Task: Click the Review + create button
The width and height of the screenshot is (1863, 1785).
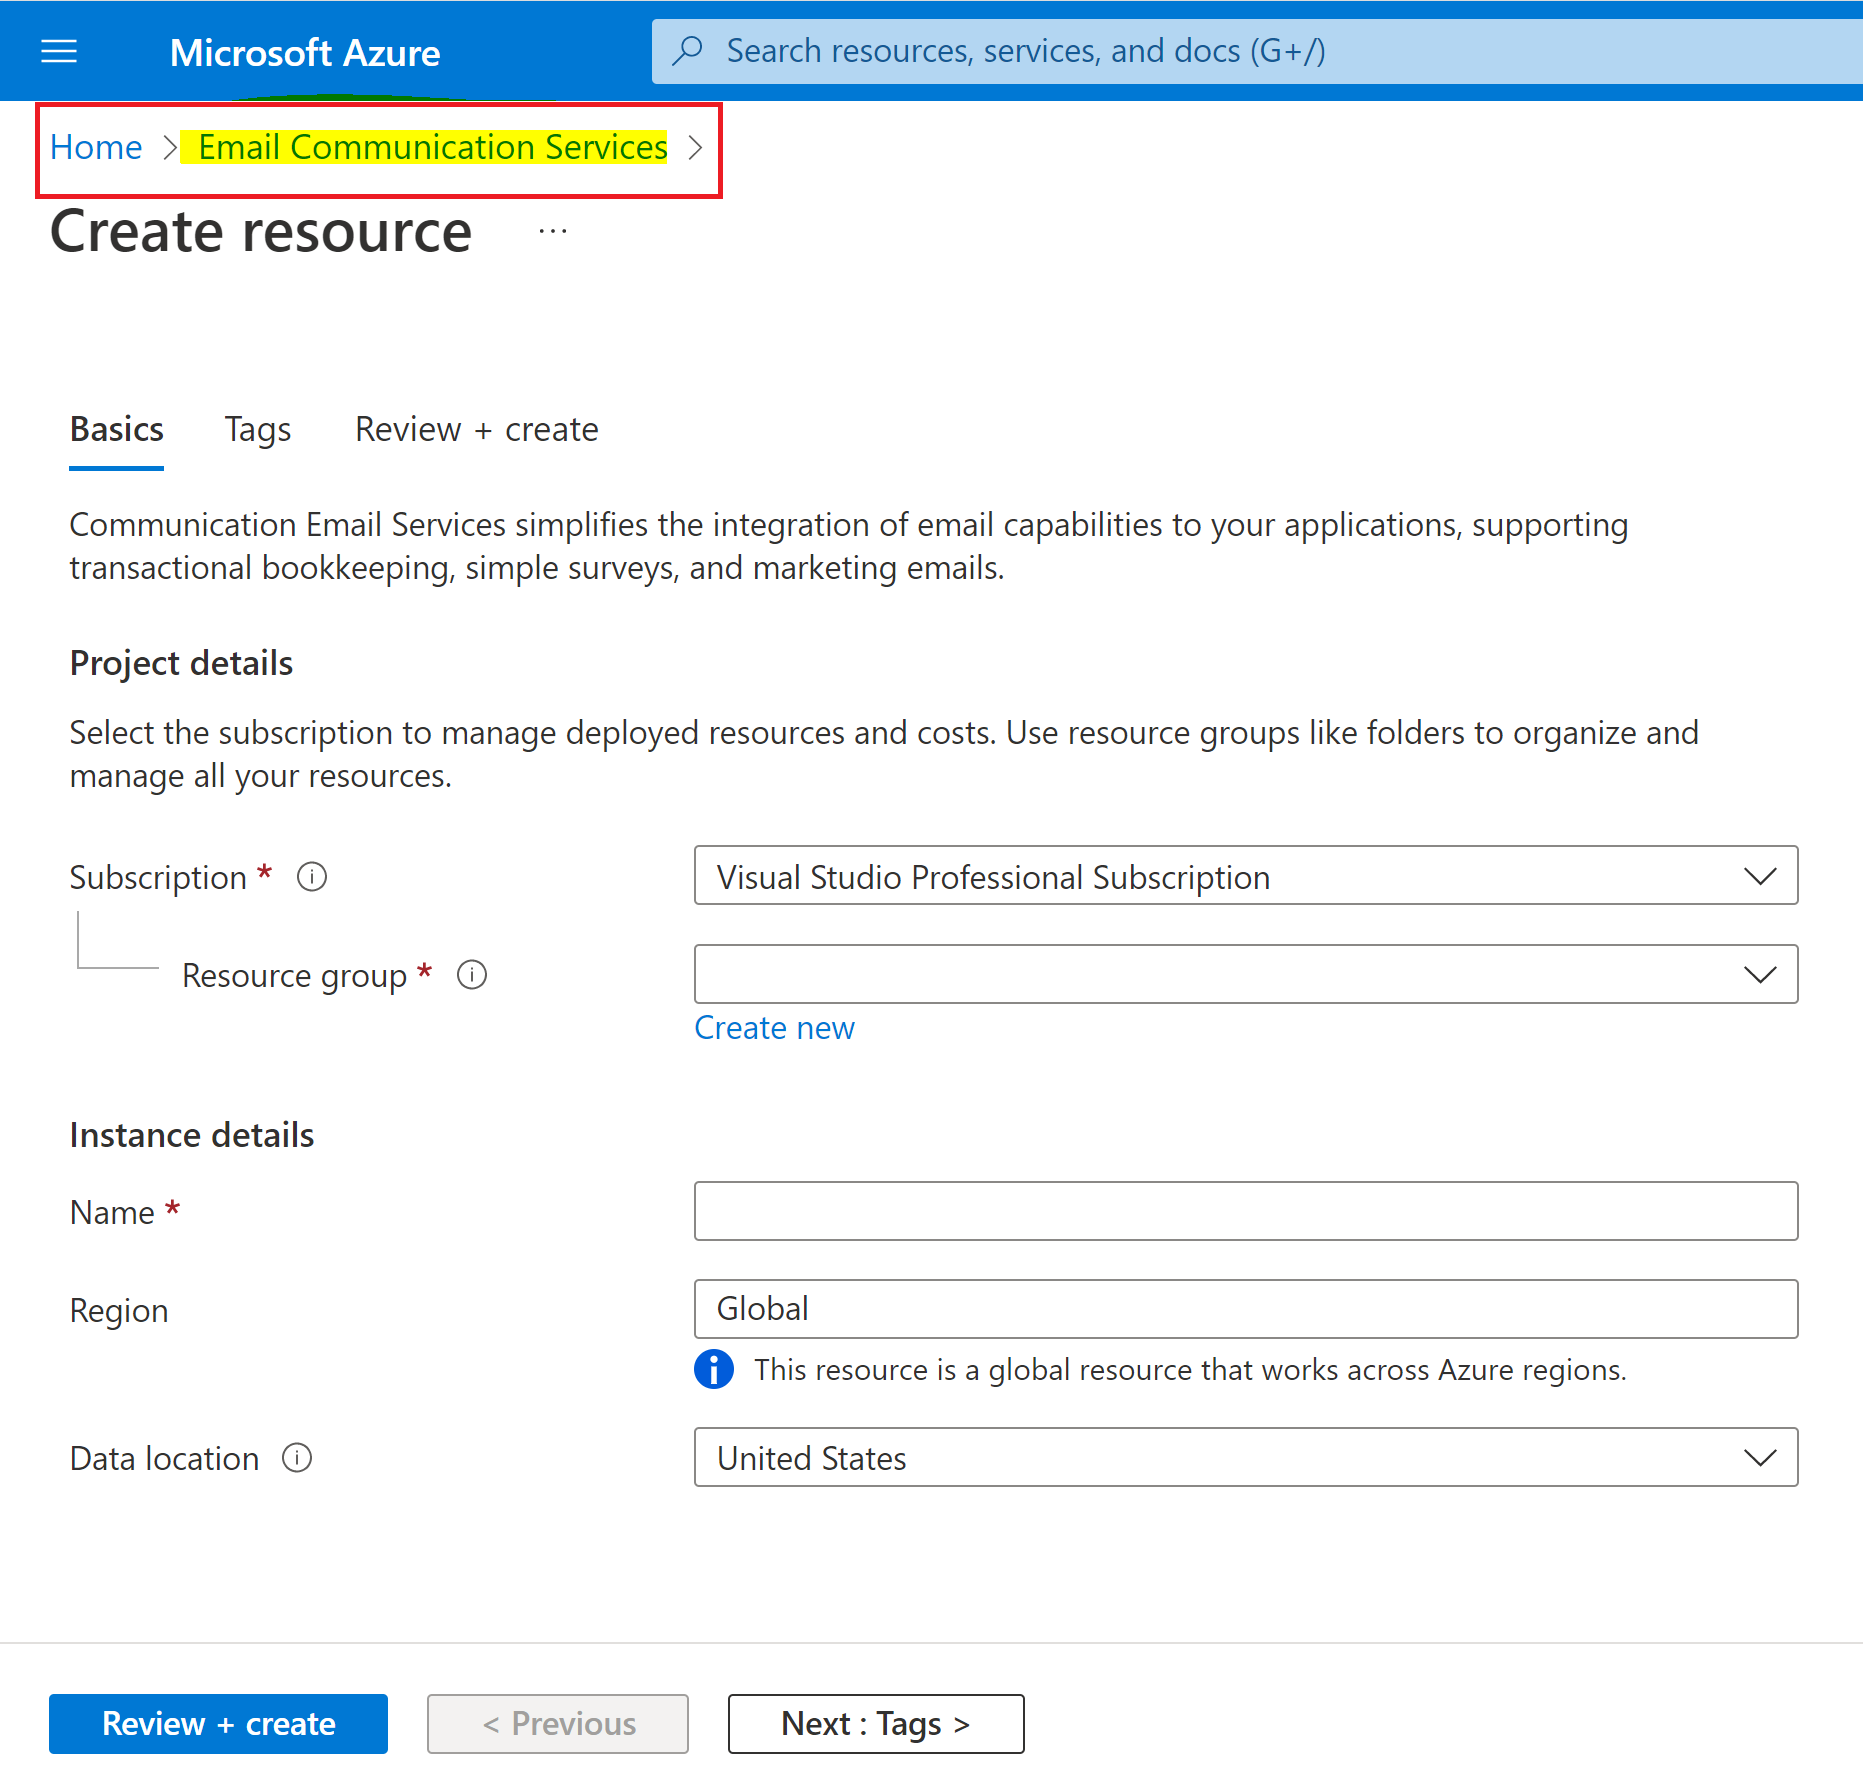Action: pos(218,1723)
